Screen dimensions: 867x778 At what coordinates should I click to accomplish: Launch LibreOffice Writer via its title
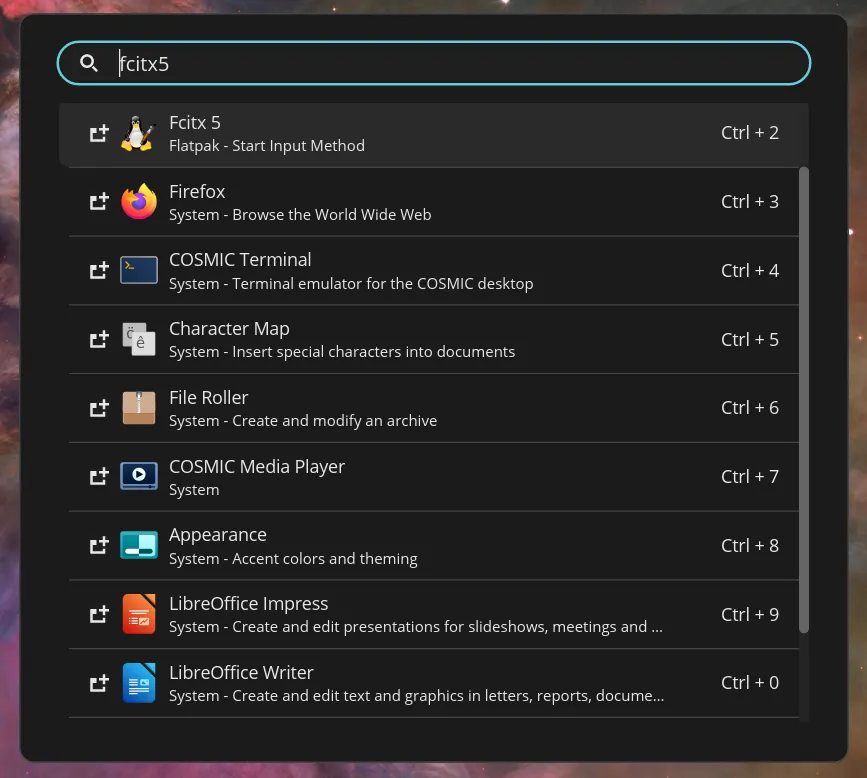point(241,672)
